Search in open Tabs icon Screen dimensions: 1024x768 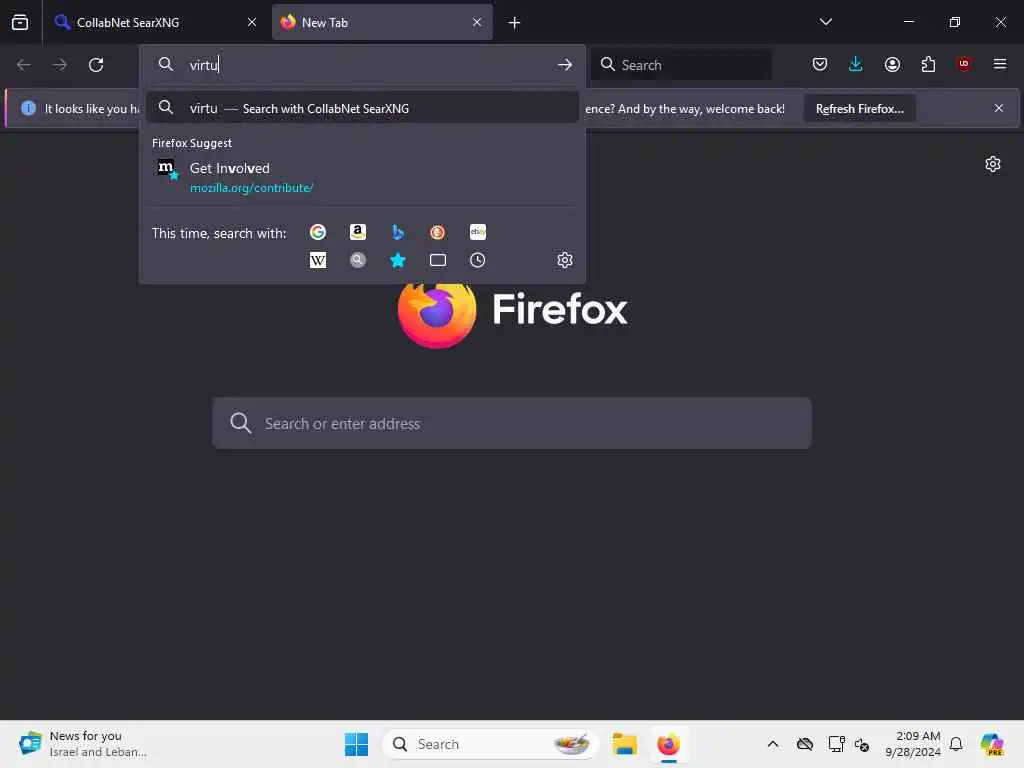(438, 260)
